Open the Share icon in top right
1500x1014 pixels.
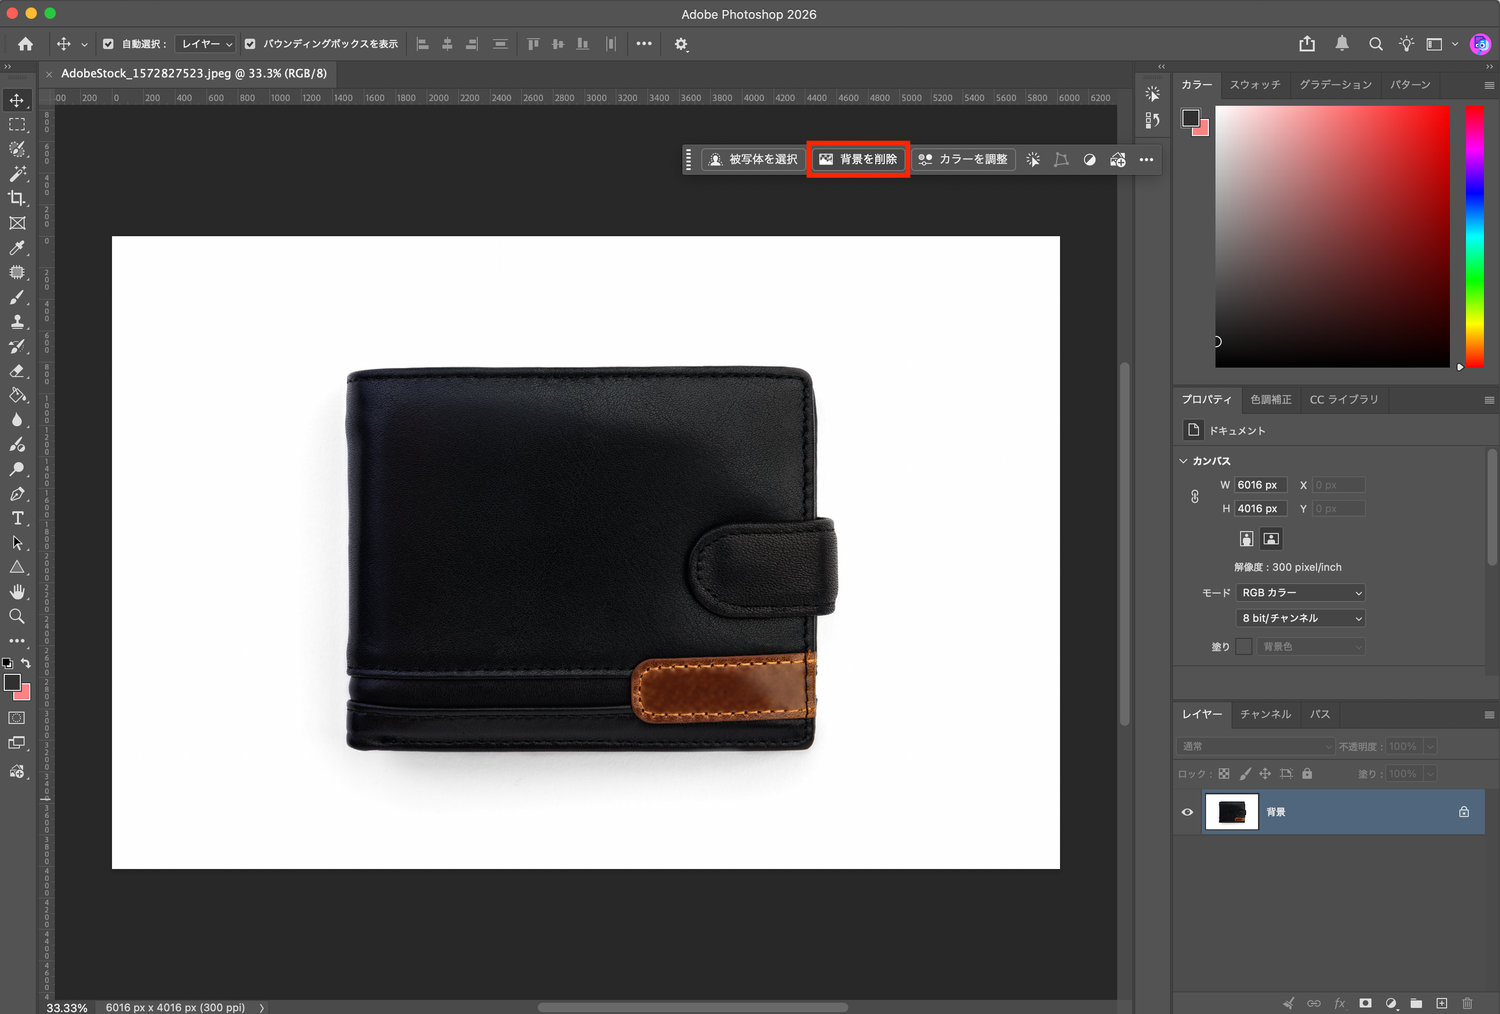coord(1307,44)
